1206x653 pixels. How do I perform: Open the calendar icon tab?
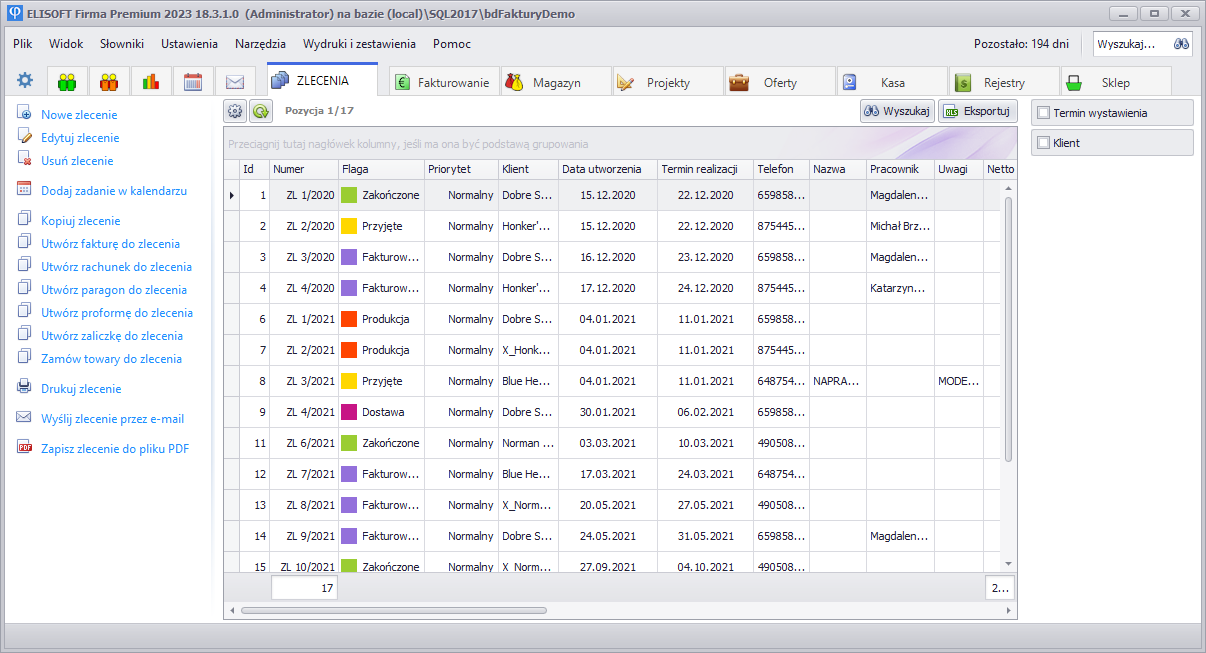193,82
